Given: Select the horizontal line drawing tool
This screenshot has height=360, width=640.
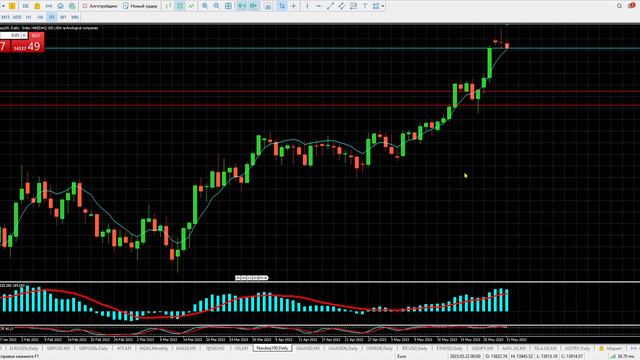Looking at the screenshot, I should pyautogui.click(x=319, y=6).
